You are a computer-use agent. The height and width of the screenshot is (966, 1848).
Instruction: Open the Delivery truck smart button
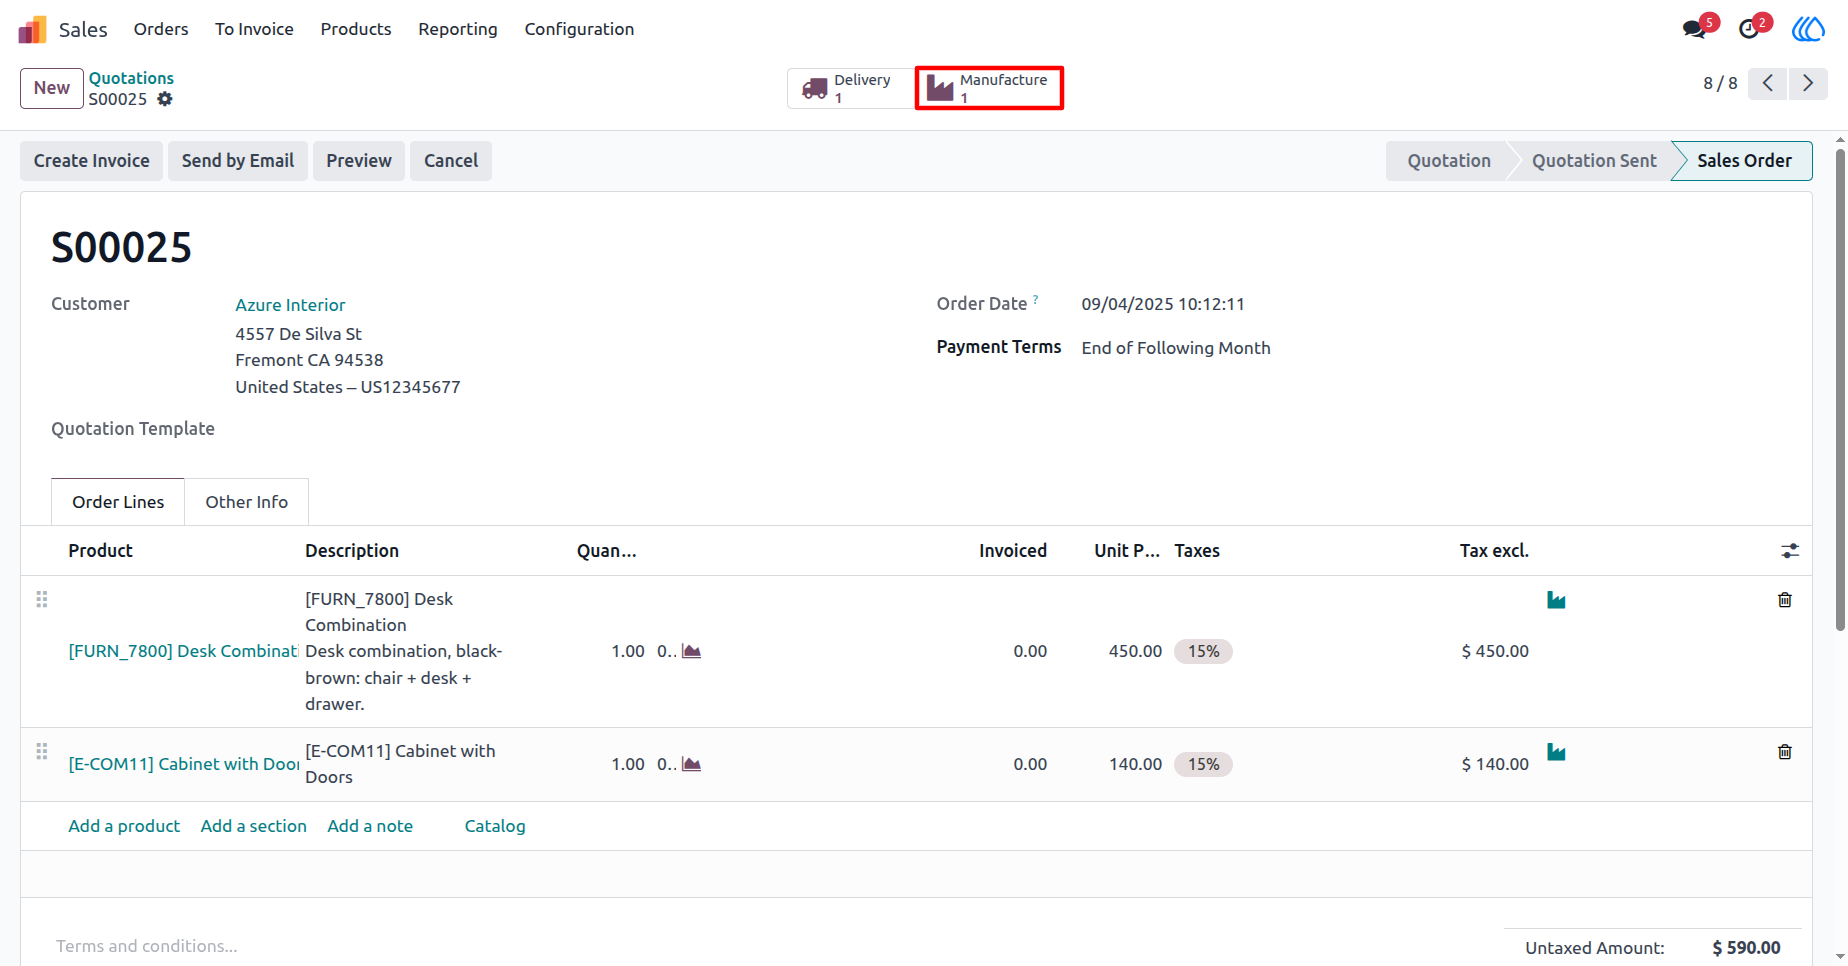tap(851, 88)
